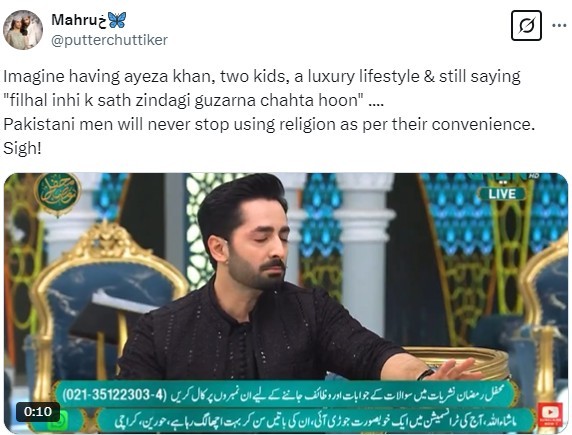Click the tweet text mentioning ayeza khan

(x=262, y=77)
